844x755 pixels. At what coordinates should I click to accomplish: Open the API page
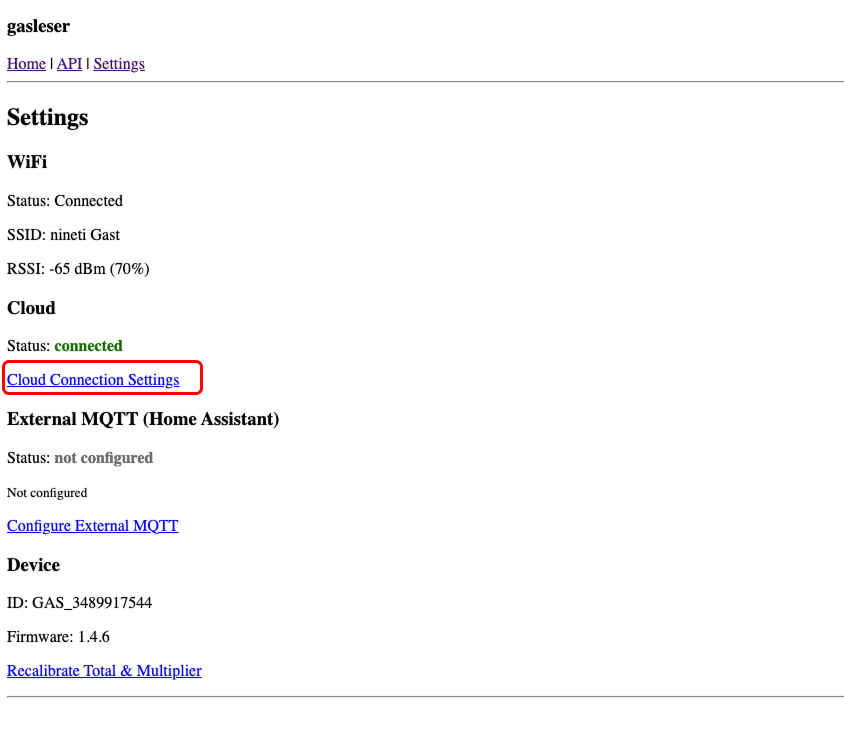(x=69, y=63)
